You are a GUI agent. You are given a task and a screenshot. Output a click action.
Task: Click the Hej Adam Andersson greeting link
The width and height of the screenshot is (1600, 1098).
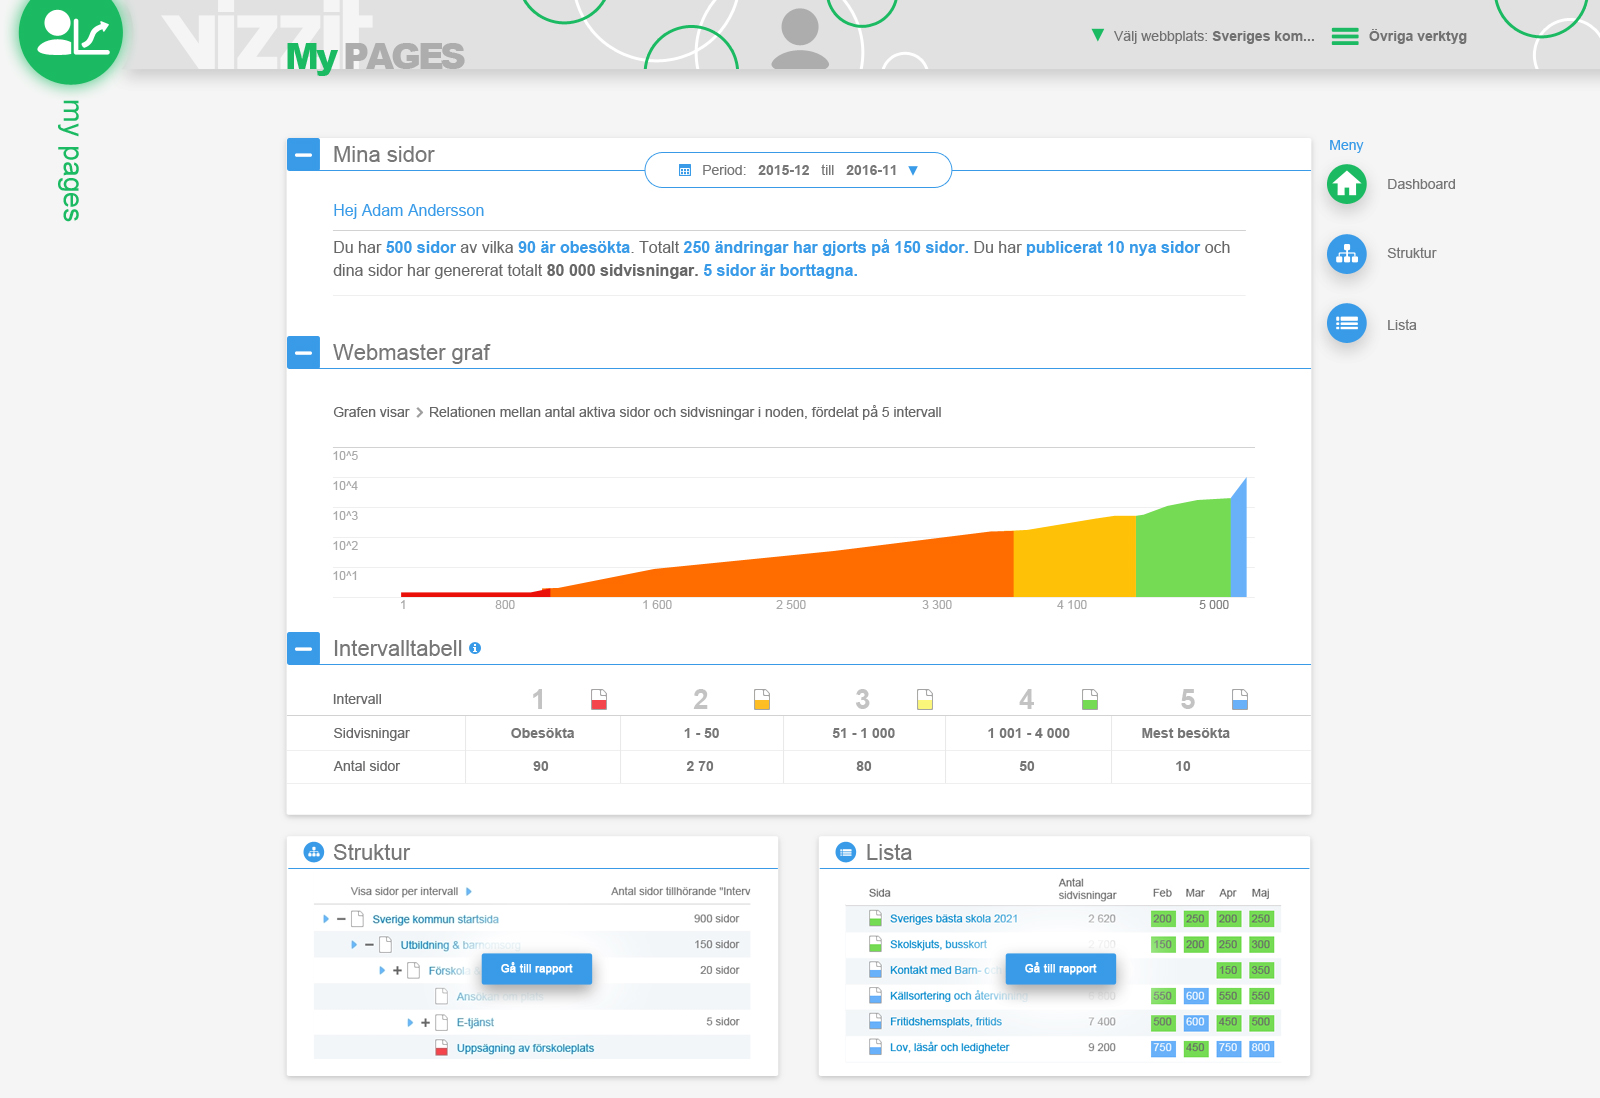[x=408, y=210]
